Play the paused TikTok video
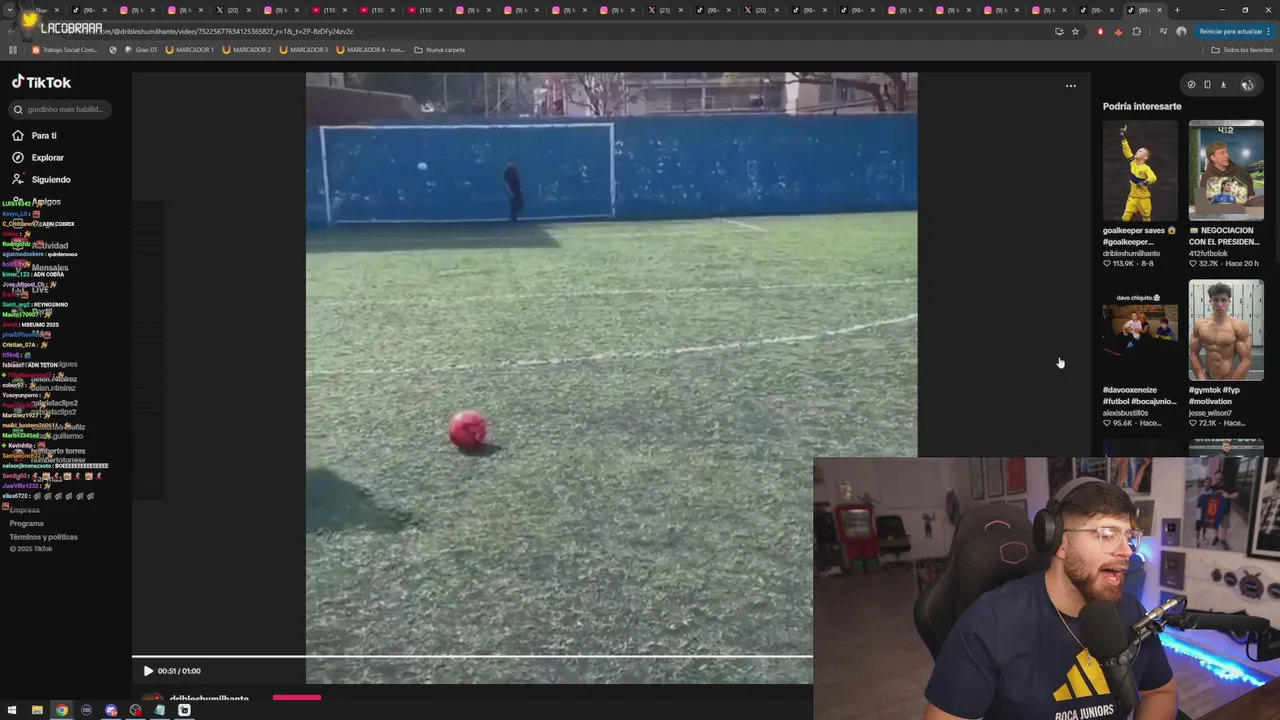 click(148, 671)
